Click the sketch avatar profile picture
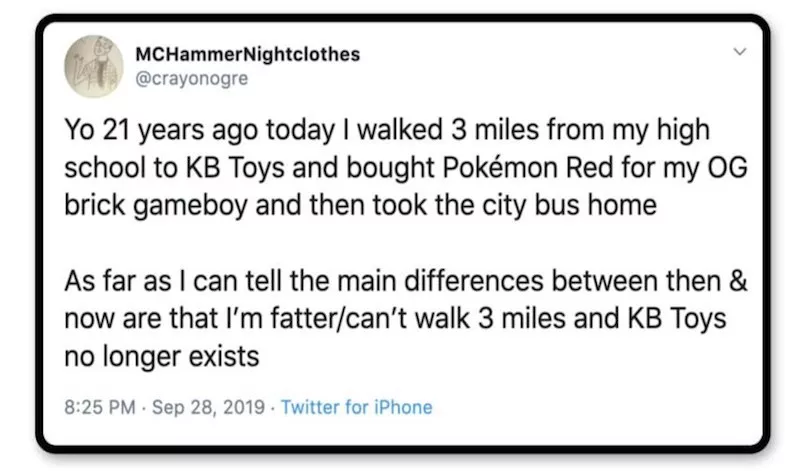Viewport: 800px width, 471px height. pyautogui.click(x=93, y=65)
